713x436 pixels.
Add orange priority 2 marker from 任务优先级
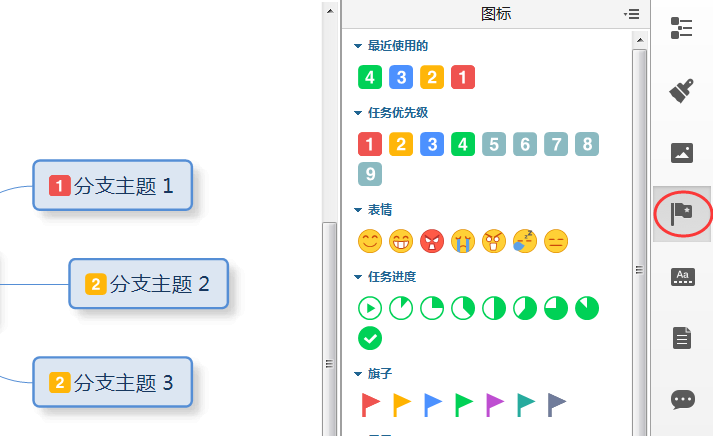(x=401, y=144)
